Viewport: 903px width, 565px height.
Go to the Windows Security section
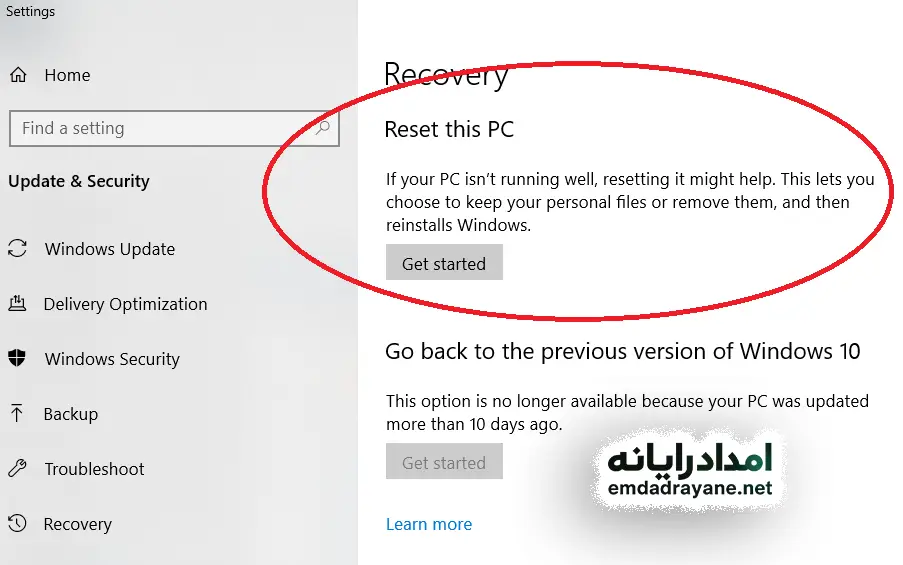point(112,359)
